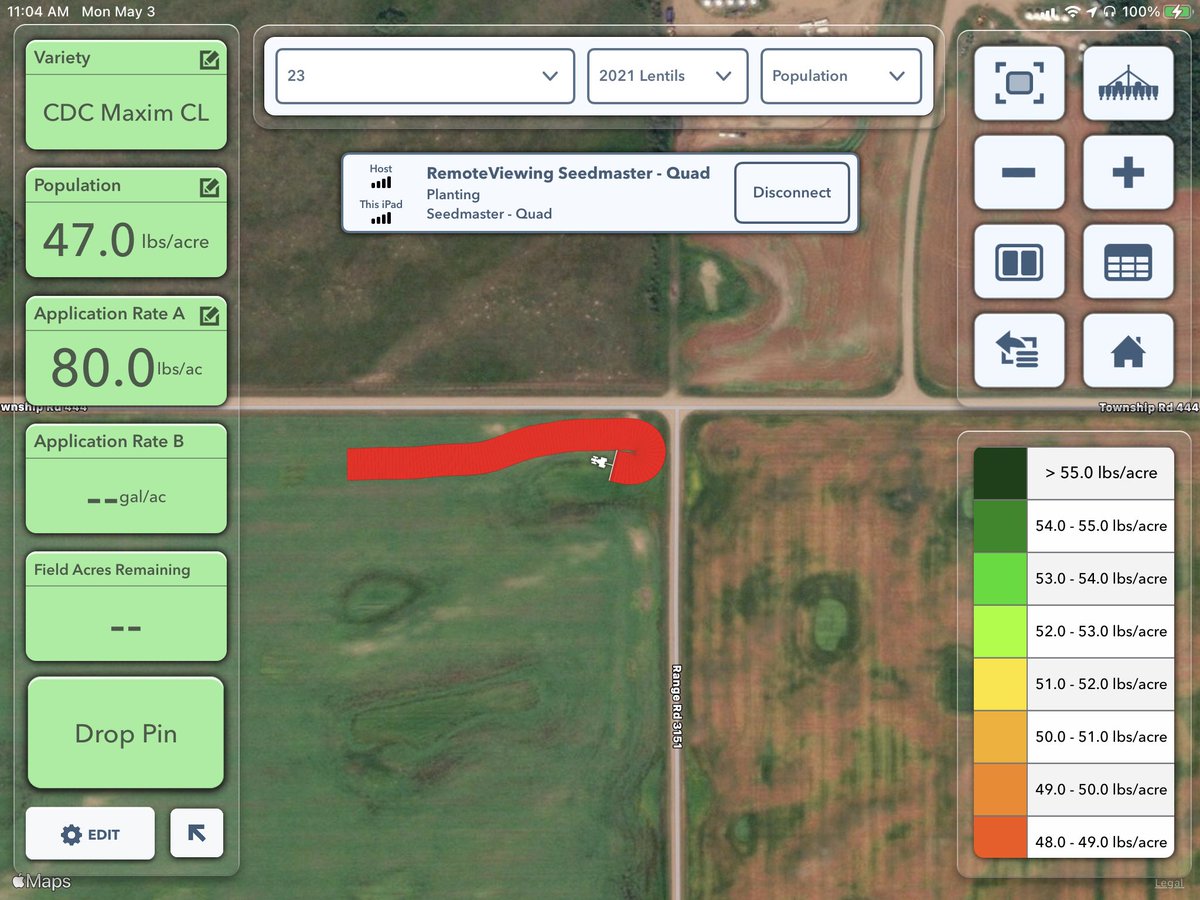This screenshot has width=1200, height=900.
Task: Tap the Field Acres Remaining tile
Action: (126, 607)
